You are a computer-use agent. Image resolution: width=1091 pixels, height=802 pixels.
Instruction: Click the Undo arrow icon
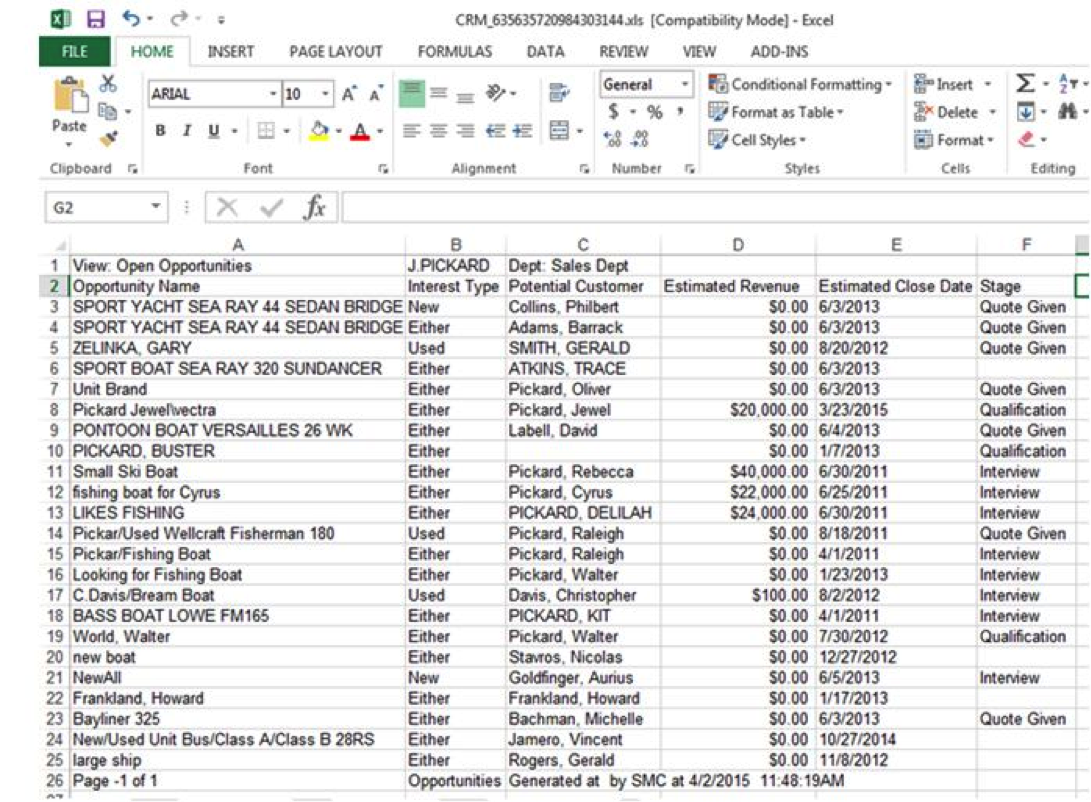[x=131, y=18]
